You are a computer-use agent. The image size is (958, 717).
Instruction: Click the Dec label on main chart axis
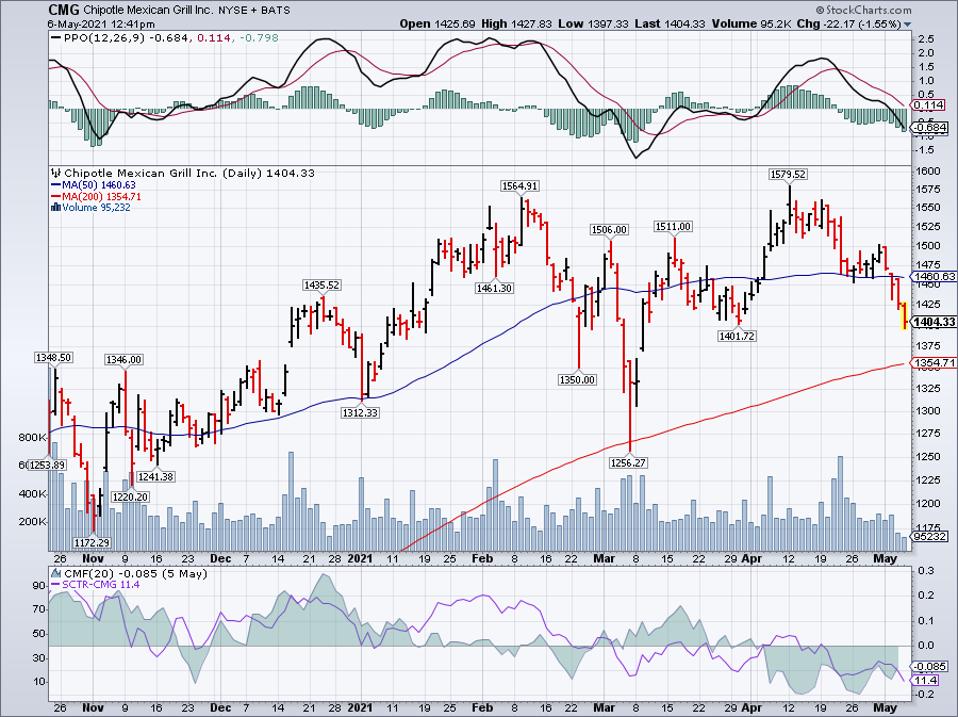click(220, 559)
